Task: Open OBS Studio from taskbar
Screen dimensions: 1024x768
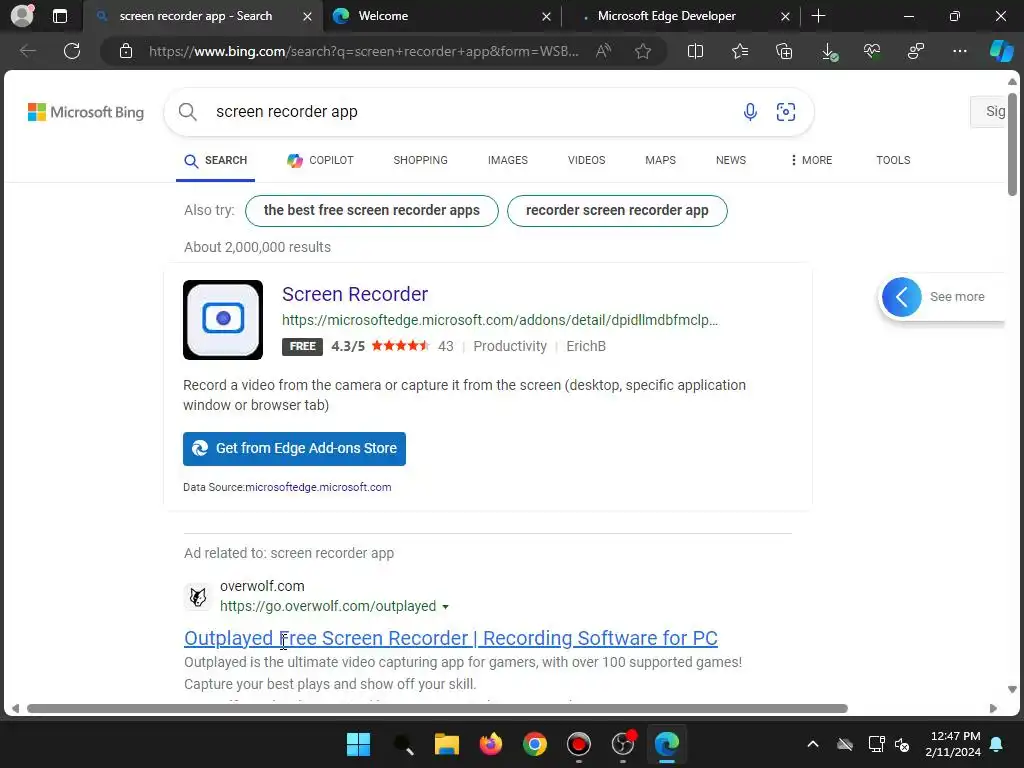Action: (x=623, y=743)
